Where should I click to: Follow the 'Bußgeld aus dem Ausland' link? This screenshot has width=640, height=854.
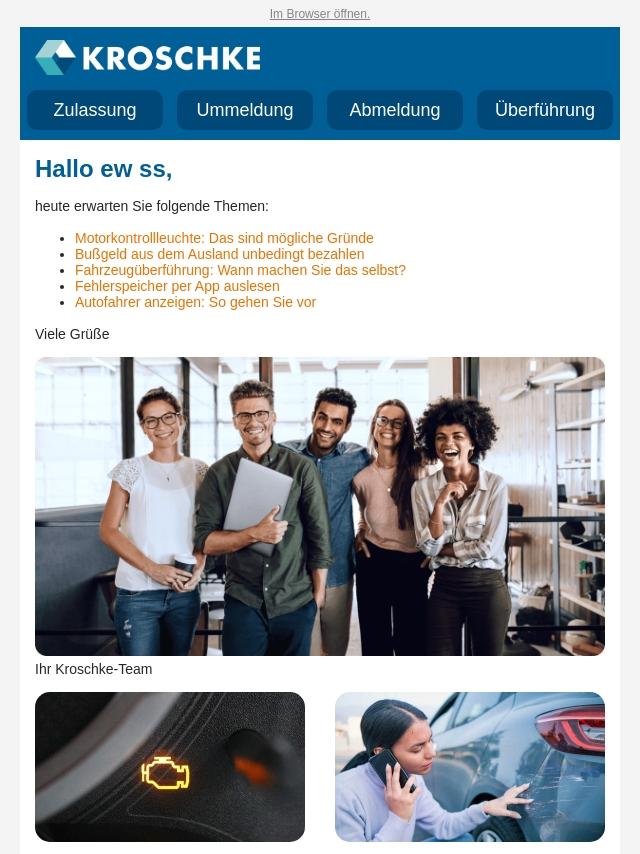(220, 254)
